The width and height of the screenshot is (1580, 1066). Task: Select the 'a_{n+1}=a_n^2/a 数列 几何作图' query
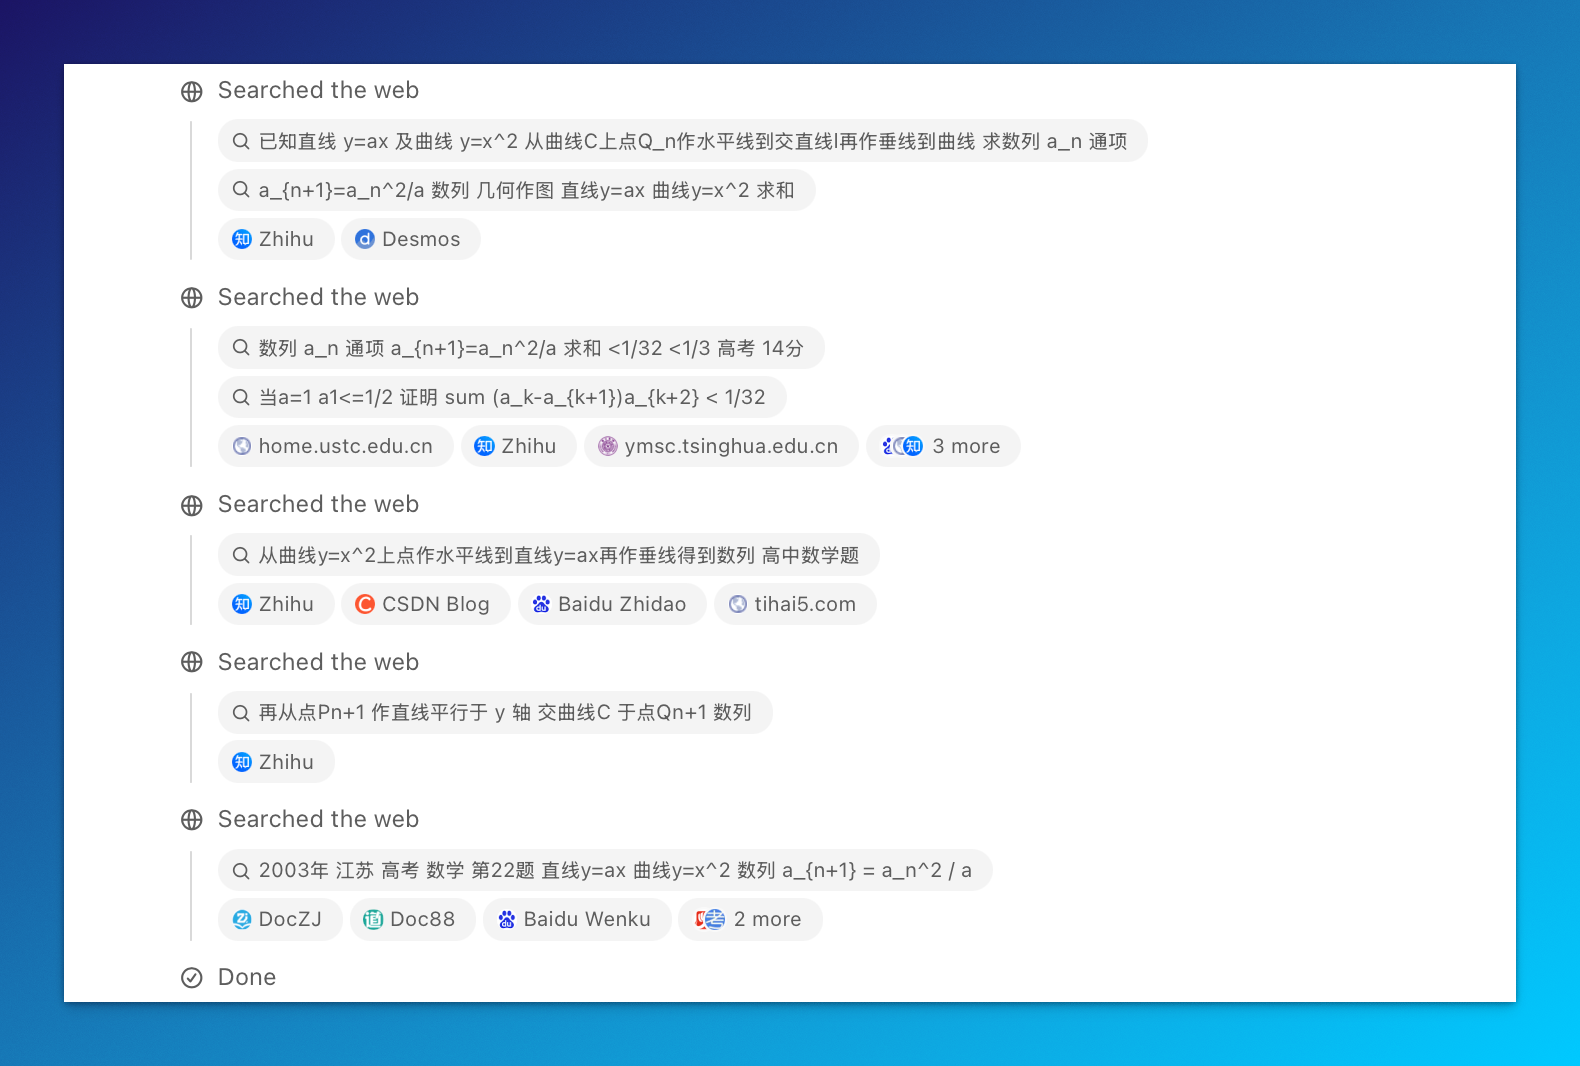(x=516, y=190)
